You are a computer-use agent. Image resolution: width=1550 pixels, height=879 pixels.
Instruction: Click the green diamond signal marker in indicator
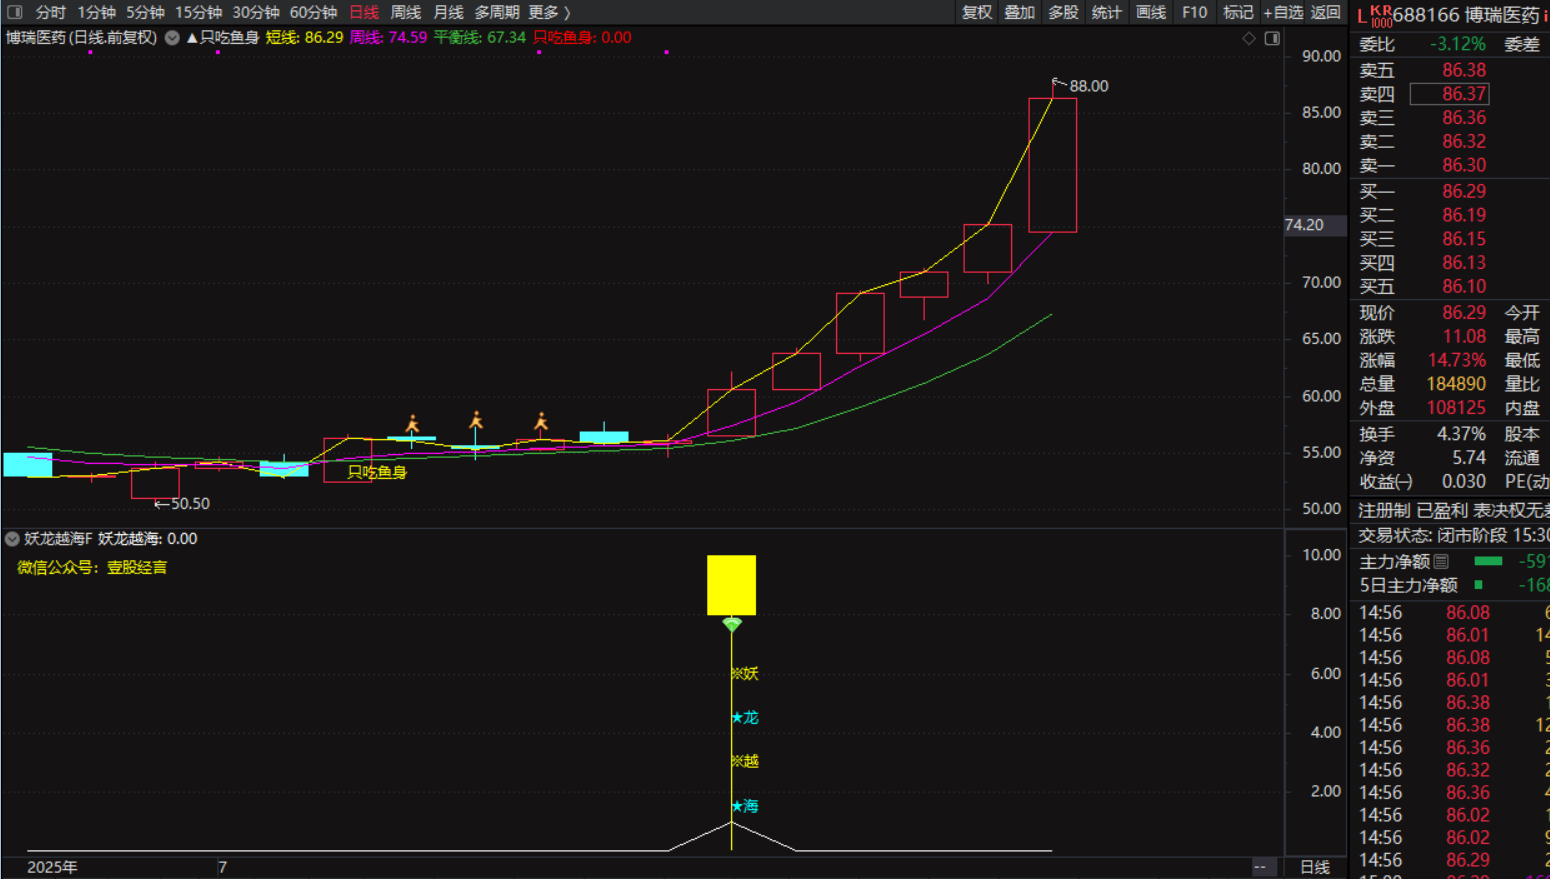(x=732, y=625)
